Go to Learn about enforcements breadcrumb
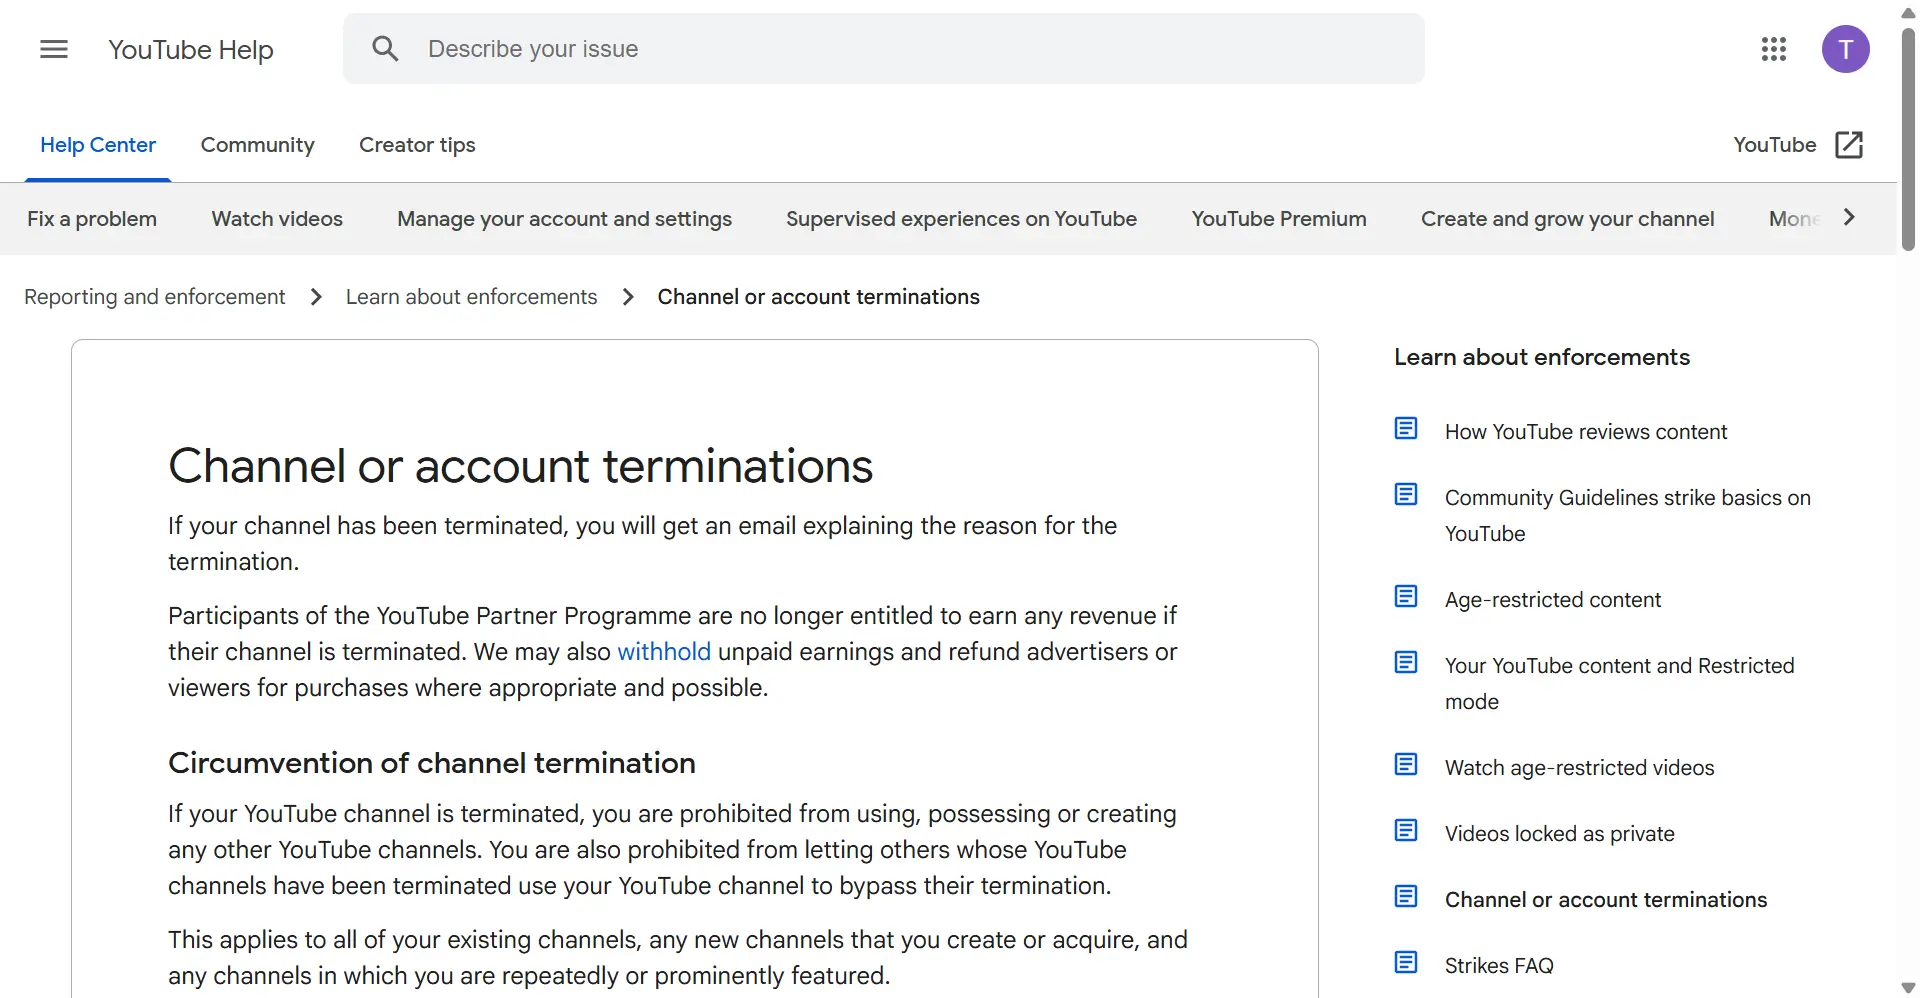 [471, 297]
